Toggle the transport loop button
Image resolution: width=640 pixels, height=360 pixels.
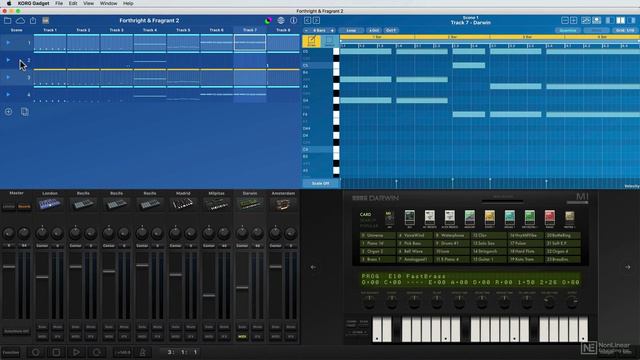pos(96,352)
